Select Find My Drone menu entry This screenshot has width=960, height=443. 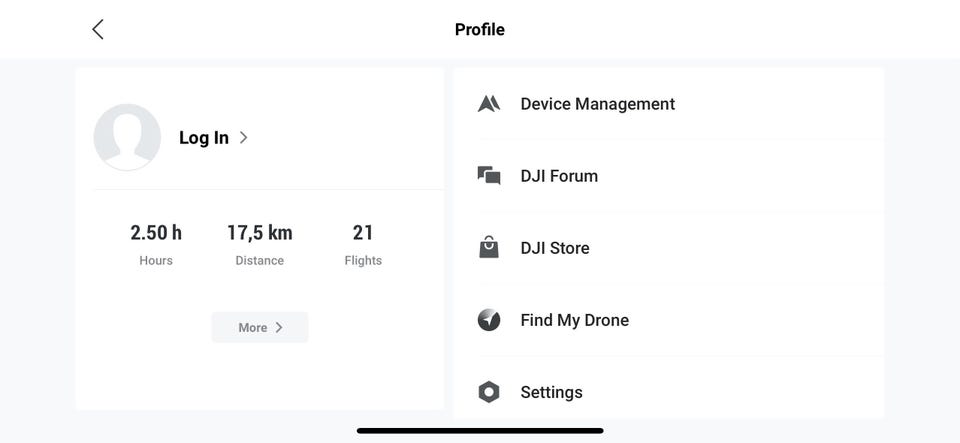[575, 320]
